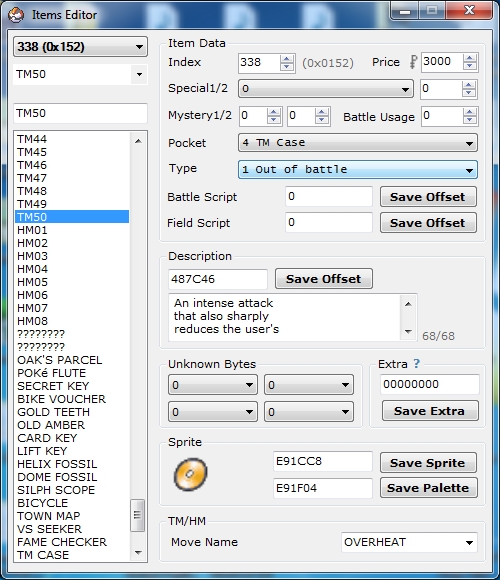
Task: Click item list scrollbar up arrow
Action: [138, 141]
